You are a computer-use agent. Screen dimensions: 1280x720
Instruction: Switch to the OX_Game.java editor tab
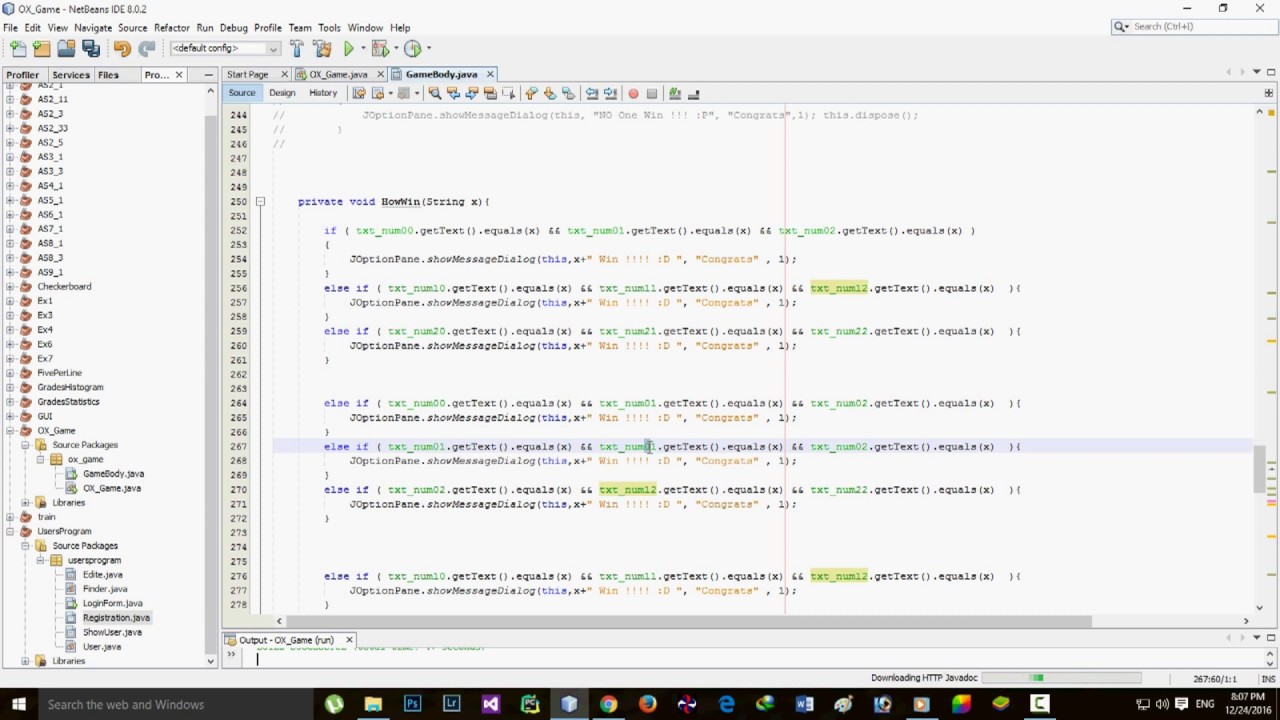pyautogui.click(x=338, y=74)
